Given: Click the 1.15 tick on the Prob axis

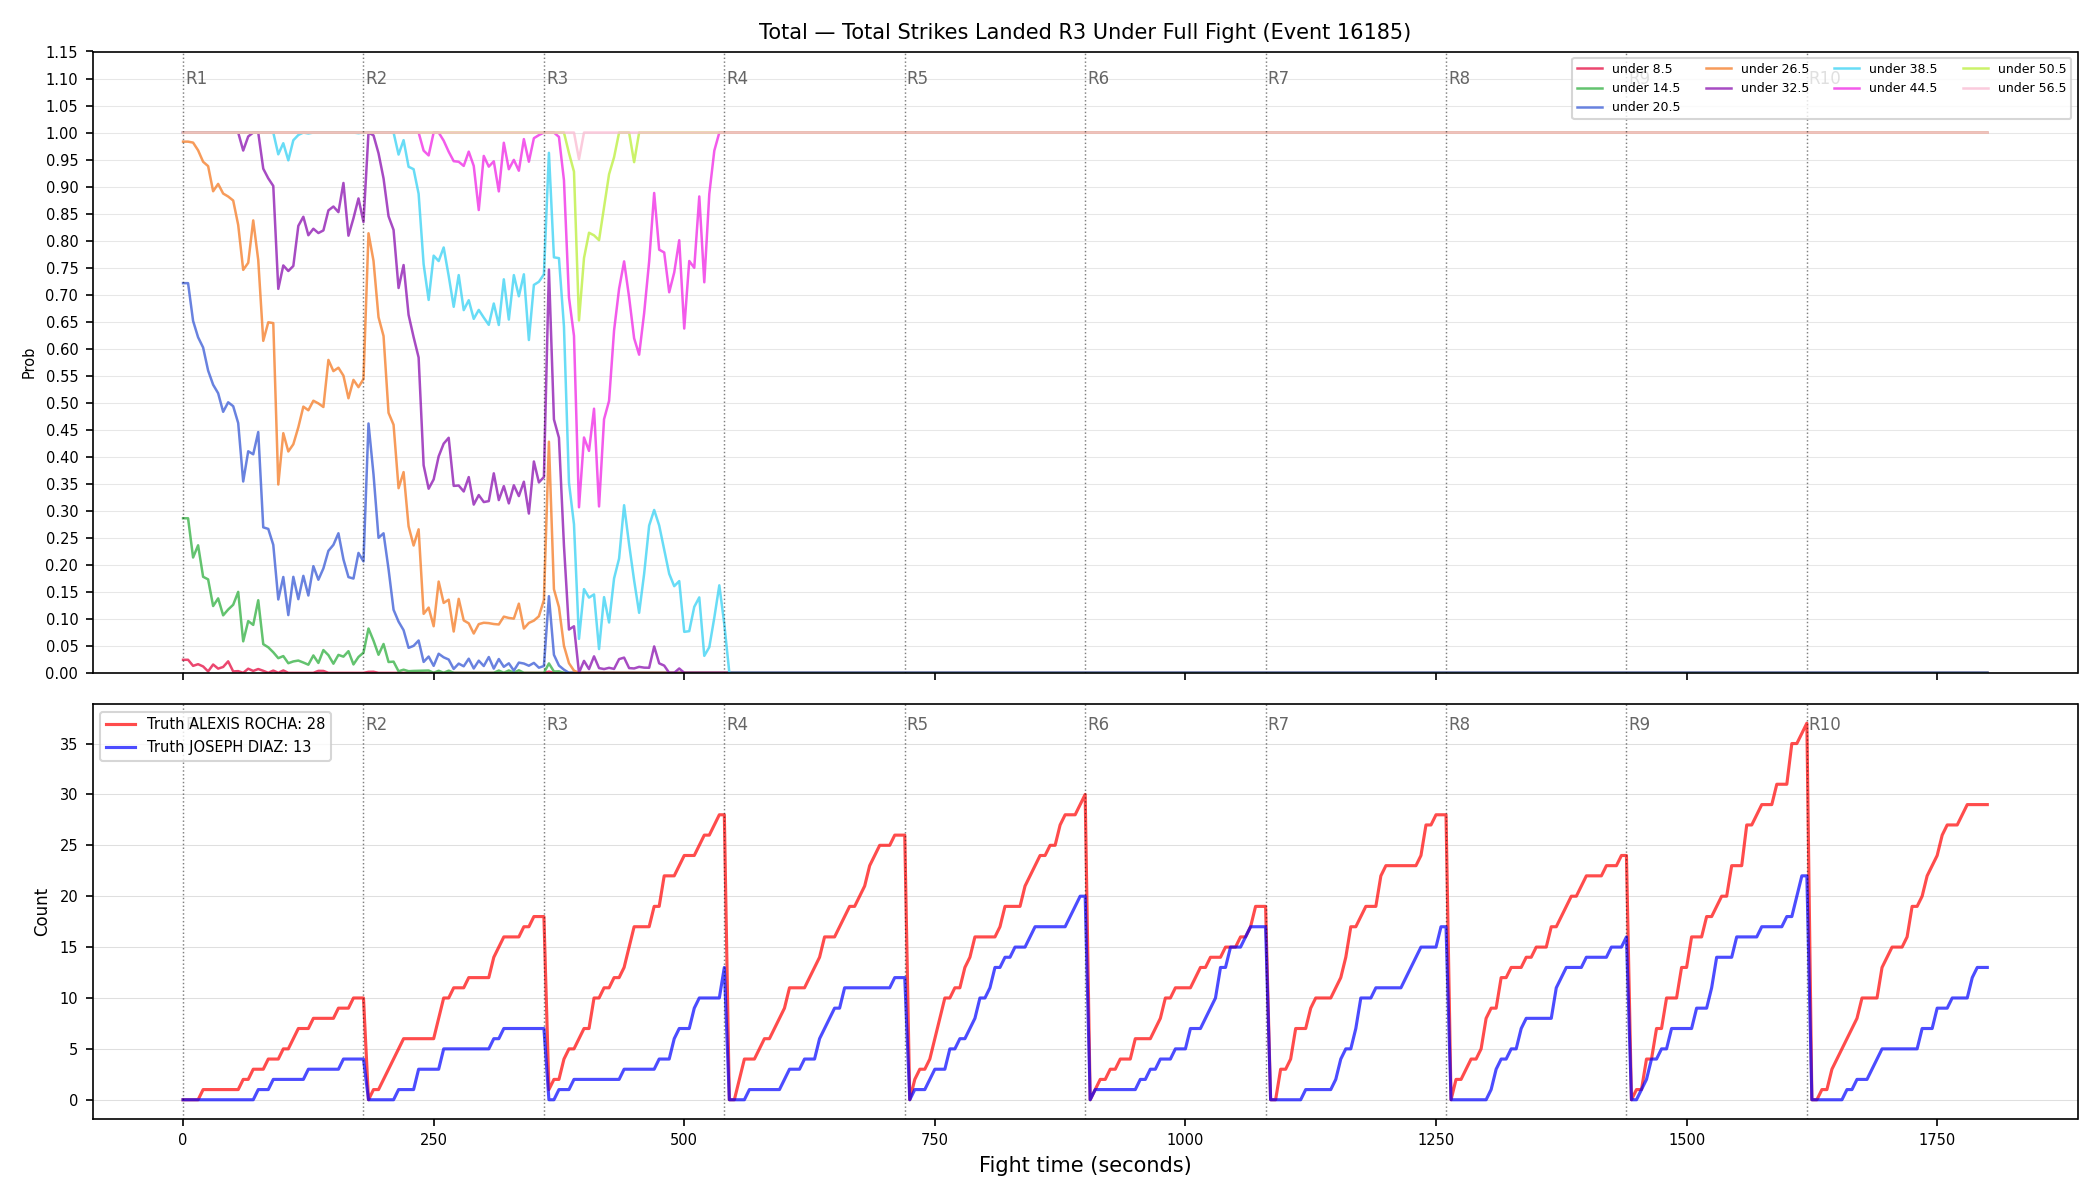Looking at the screenshot, I should click(62, 52).
